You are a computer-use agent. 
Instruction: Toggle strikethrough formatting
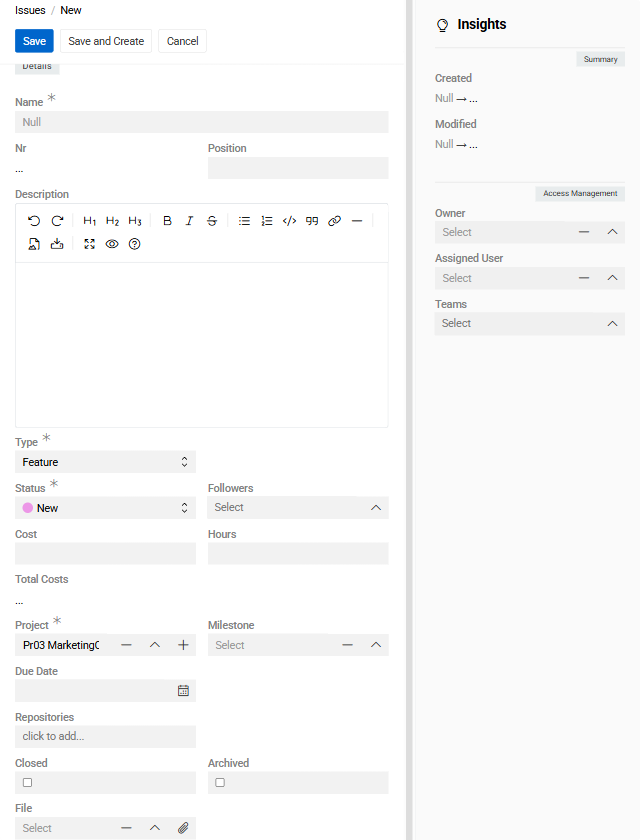tap(212, 221)
